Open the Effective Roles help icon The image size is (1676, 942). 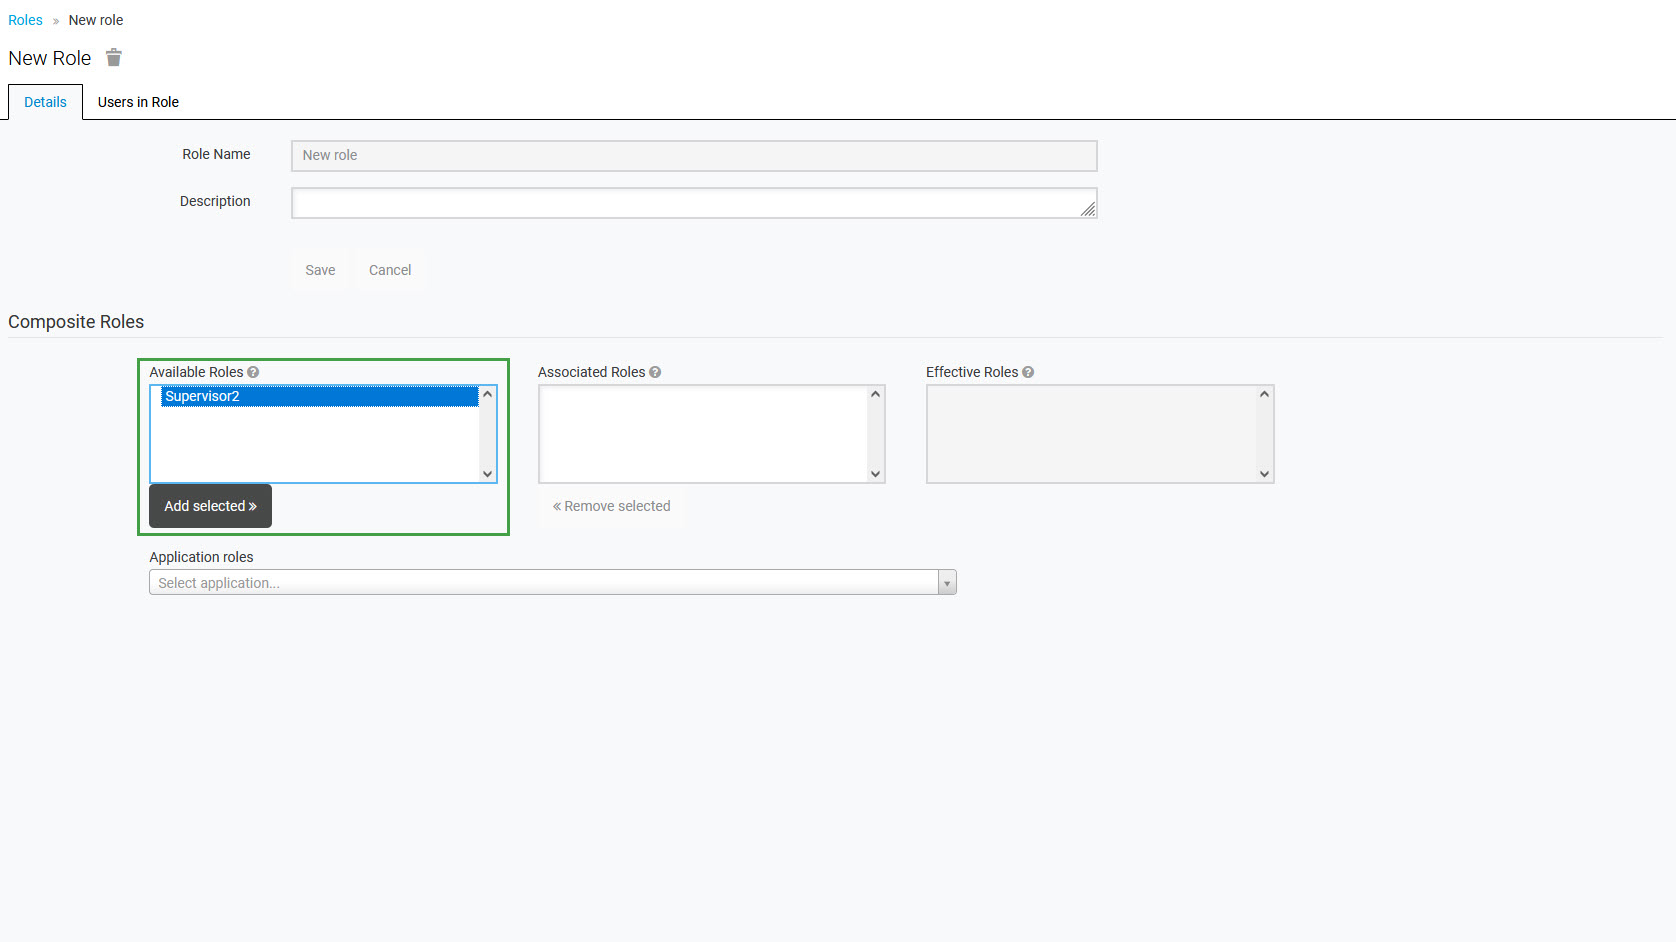click(1028, 372)
